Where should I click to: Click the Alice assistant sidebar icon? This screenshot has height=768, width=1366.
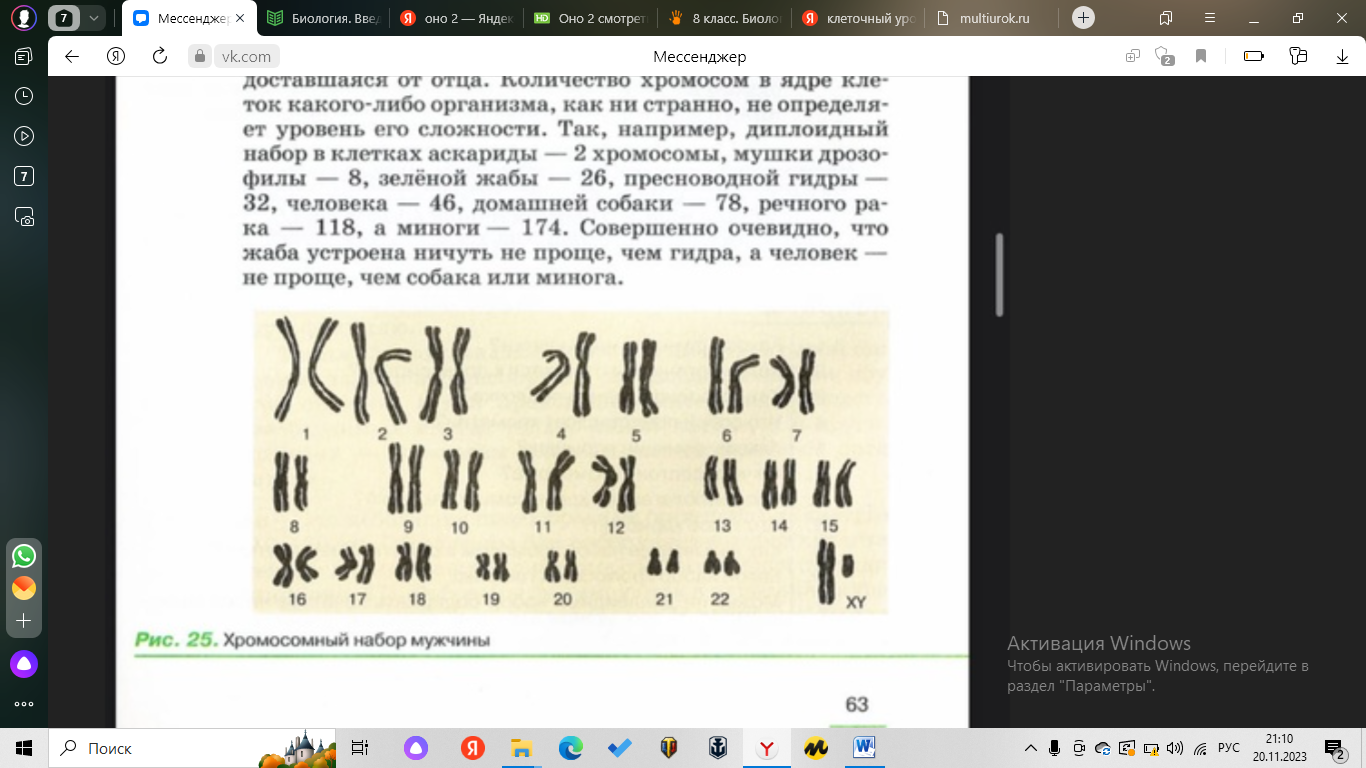24,663
